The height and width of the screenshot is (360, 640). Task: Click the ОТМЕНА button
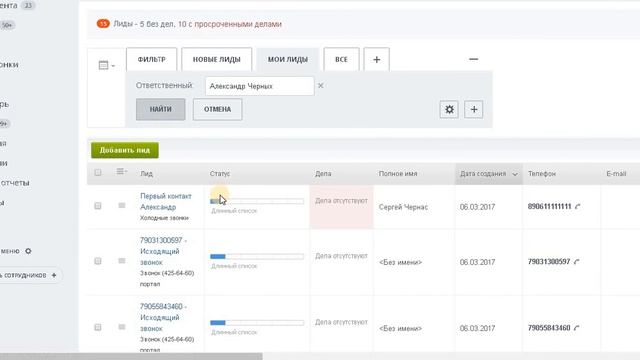coord(218,109)
